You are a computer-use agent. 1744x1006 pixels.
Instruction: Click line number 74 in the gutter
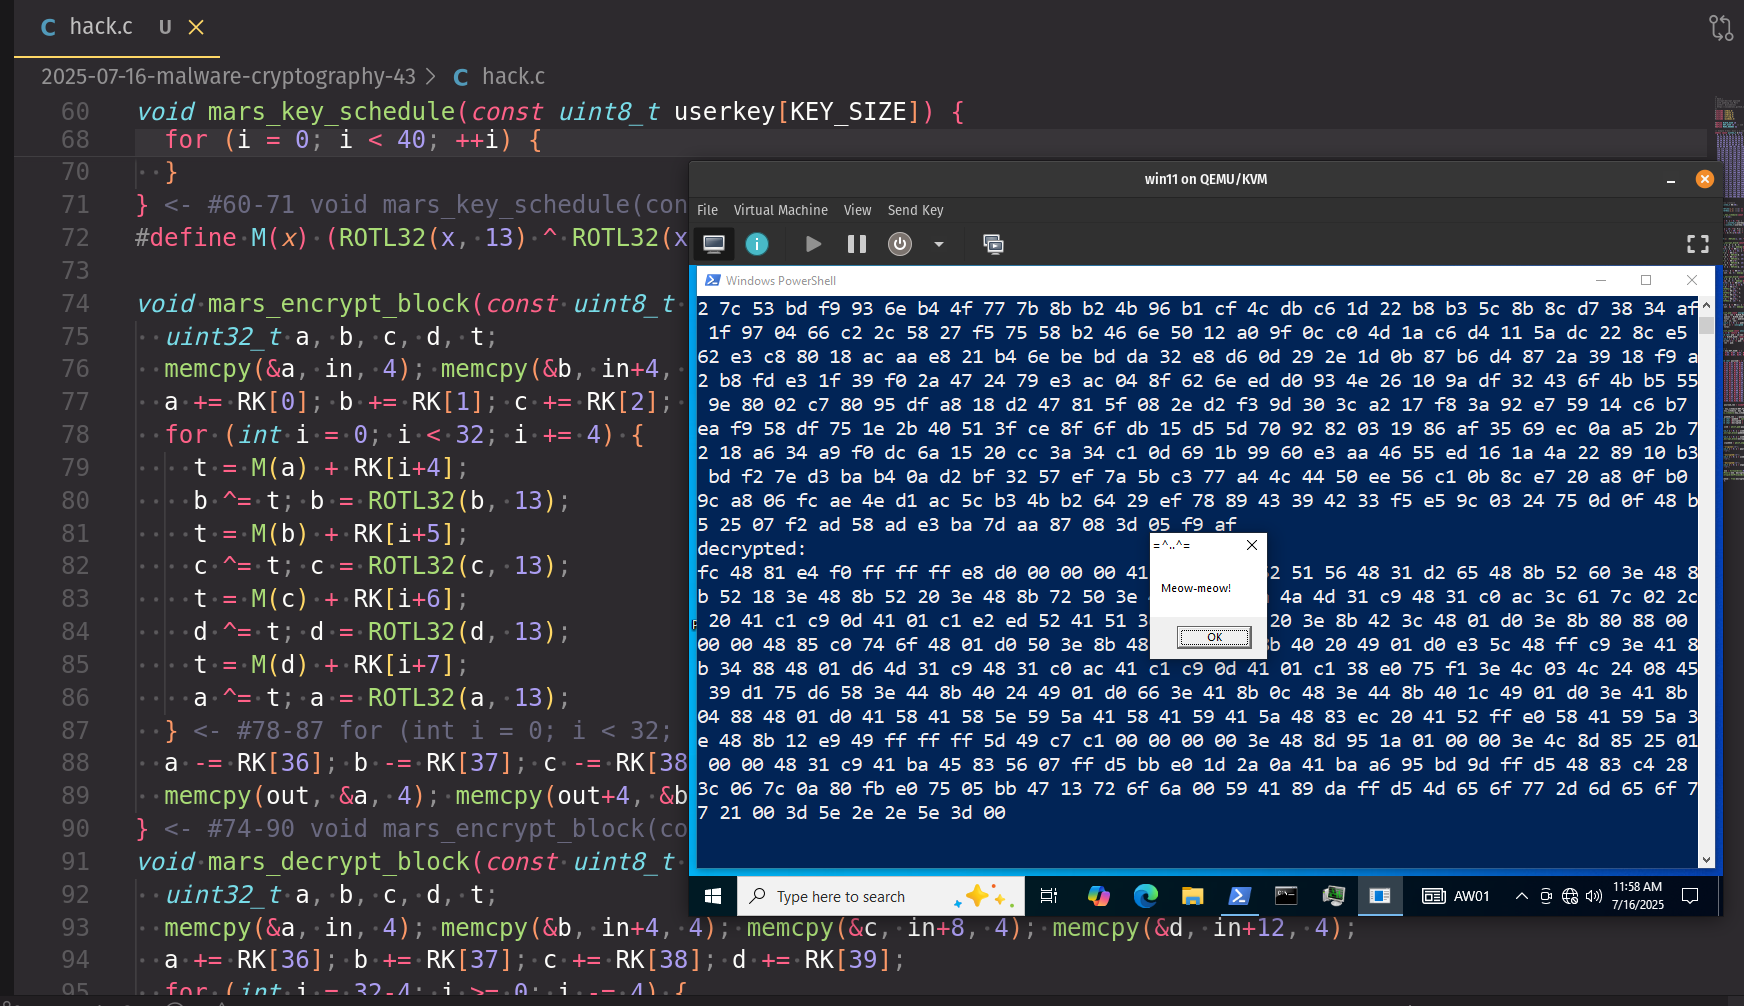[75, 303]
